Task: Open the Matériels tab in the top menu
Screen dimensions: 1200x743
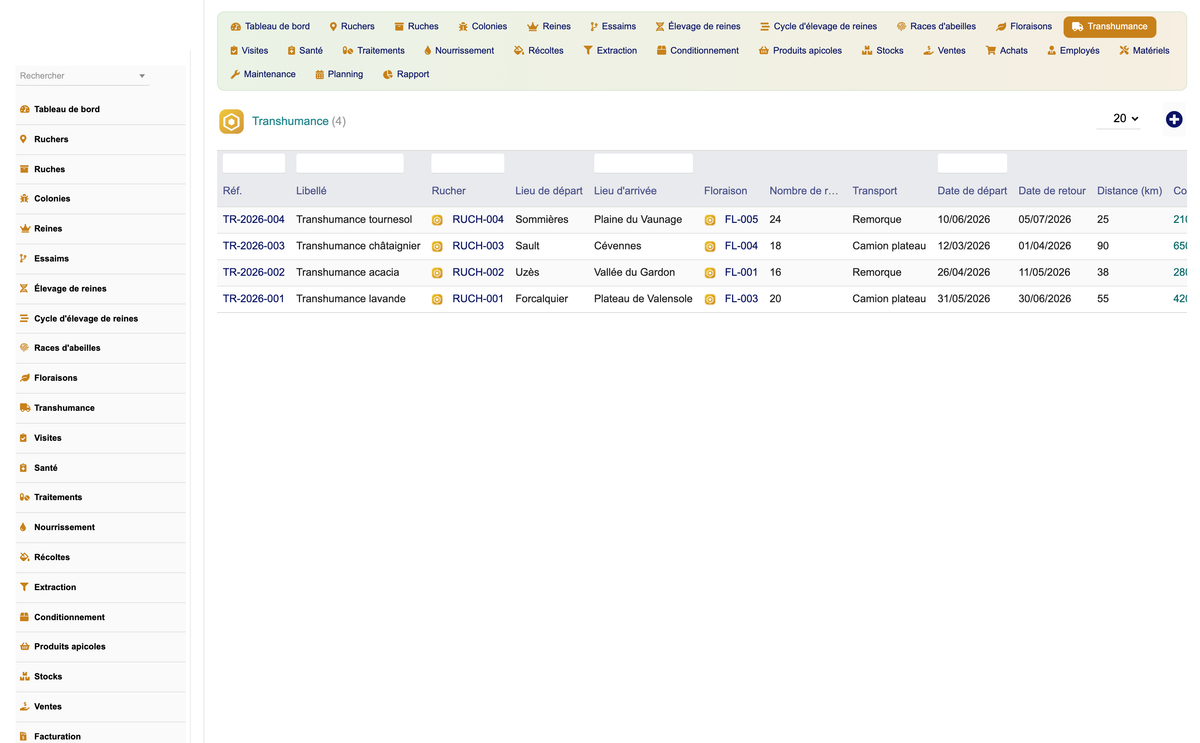Action: 1144,50
